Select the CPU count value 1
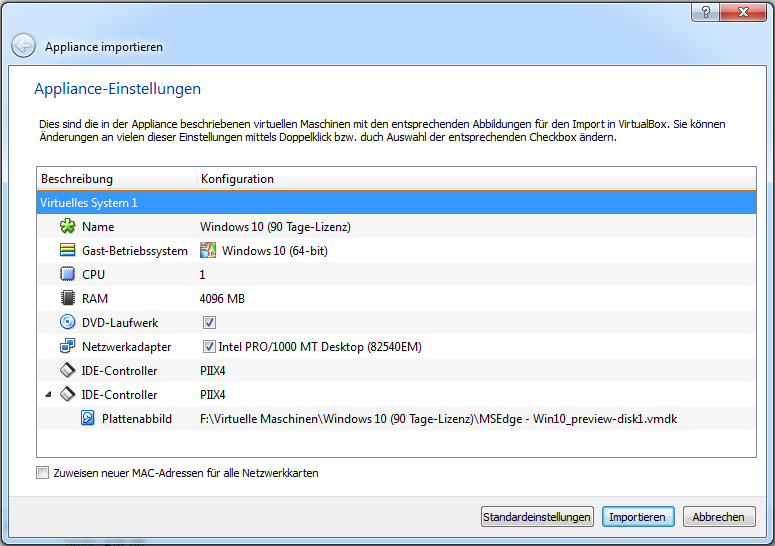 tap(202, 275)
